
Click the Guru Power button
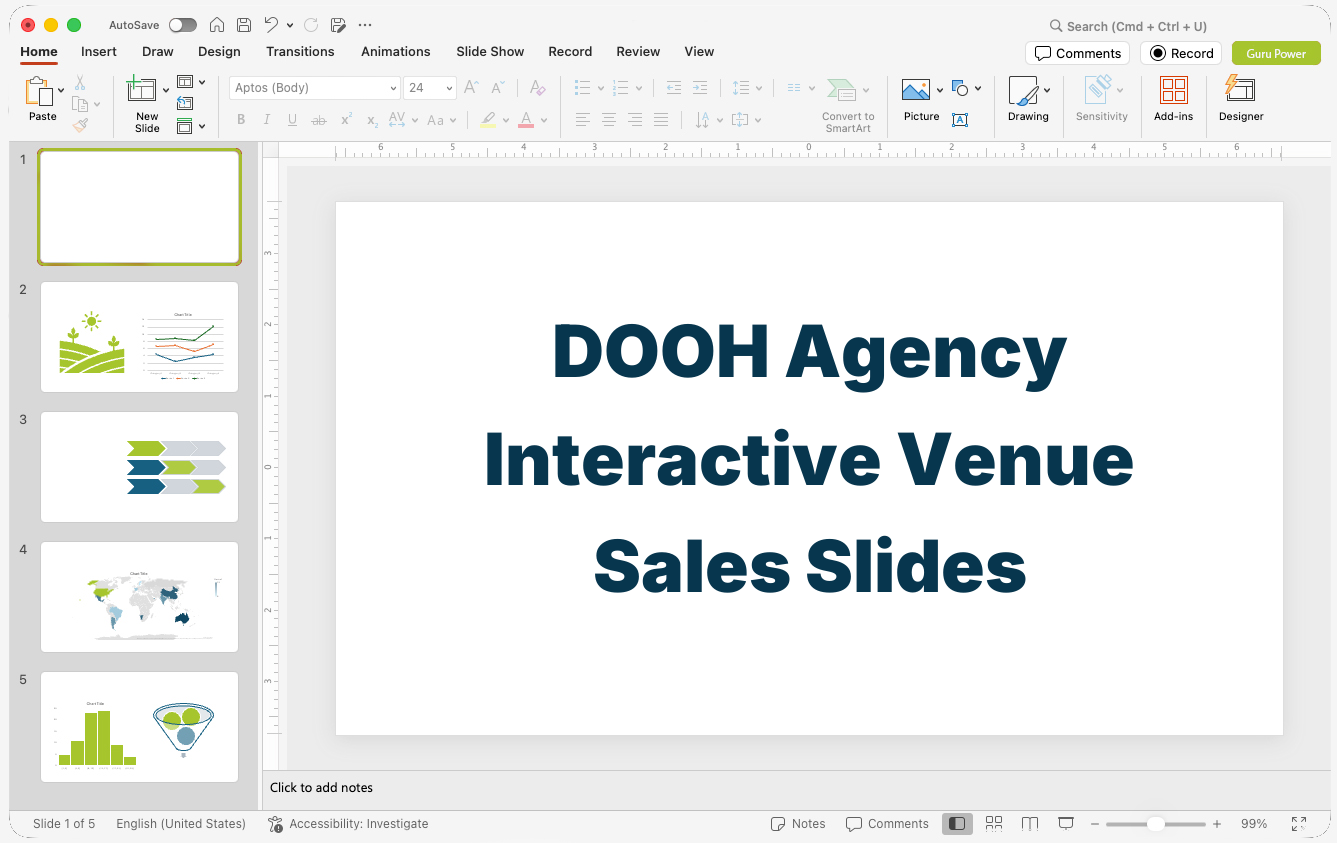[x=1276, y=53]
